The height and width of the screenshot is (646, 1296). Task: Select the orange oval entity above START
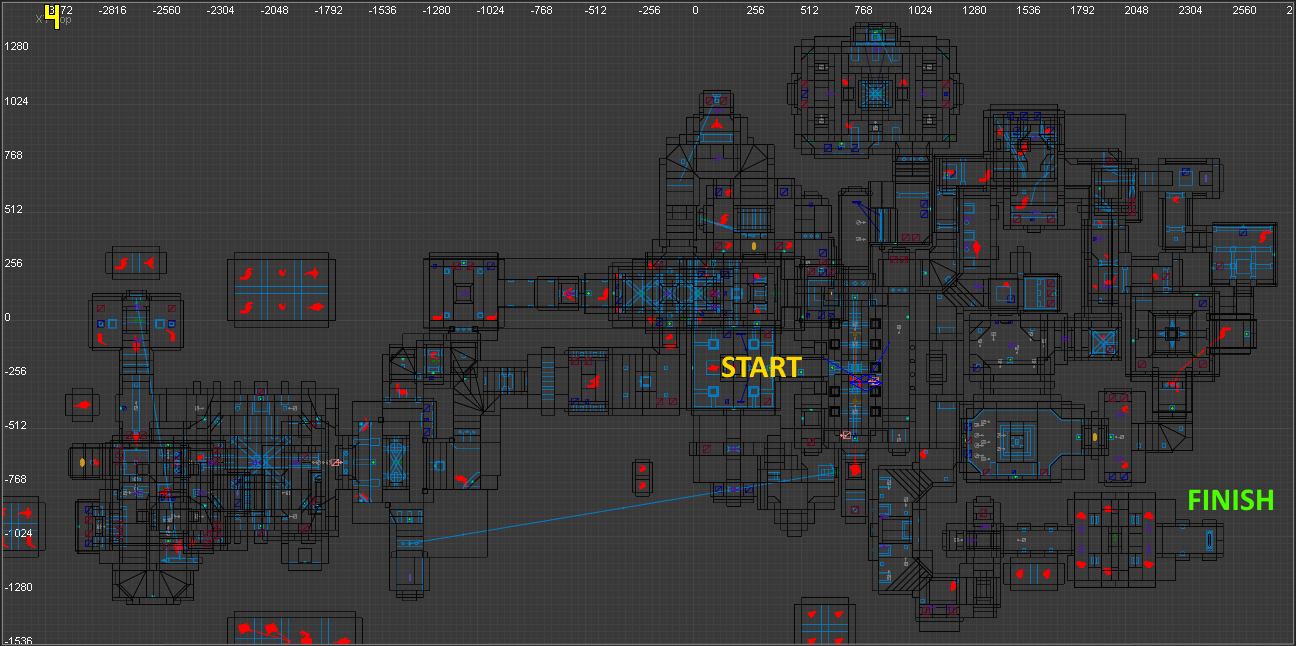pos(753,246)
